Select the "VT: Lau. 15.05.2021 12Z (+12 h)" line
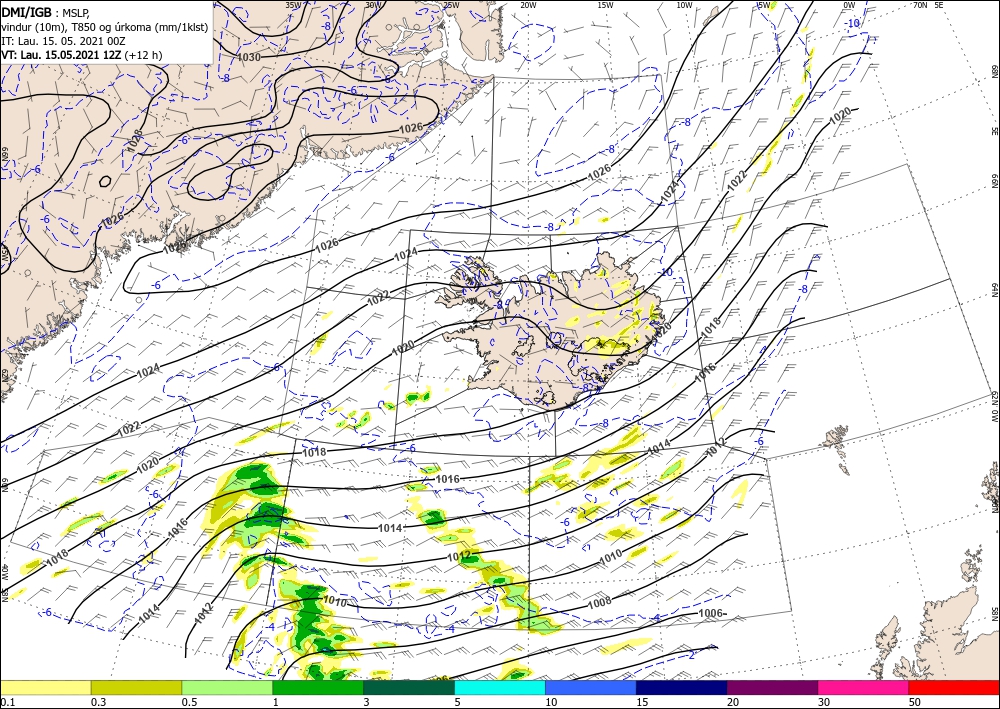 82,55
